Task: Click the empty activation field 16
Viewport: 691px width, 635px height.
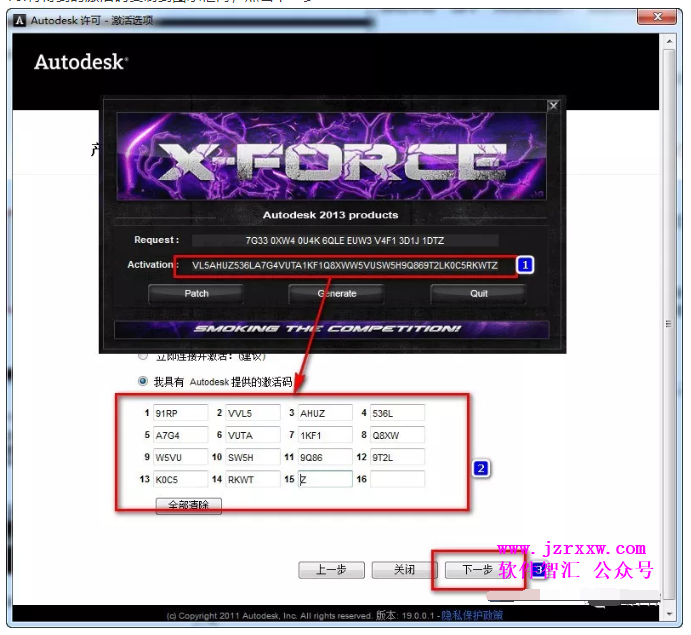Action: pos(398,479)
